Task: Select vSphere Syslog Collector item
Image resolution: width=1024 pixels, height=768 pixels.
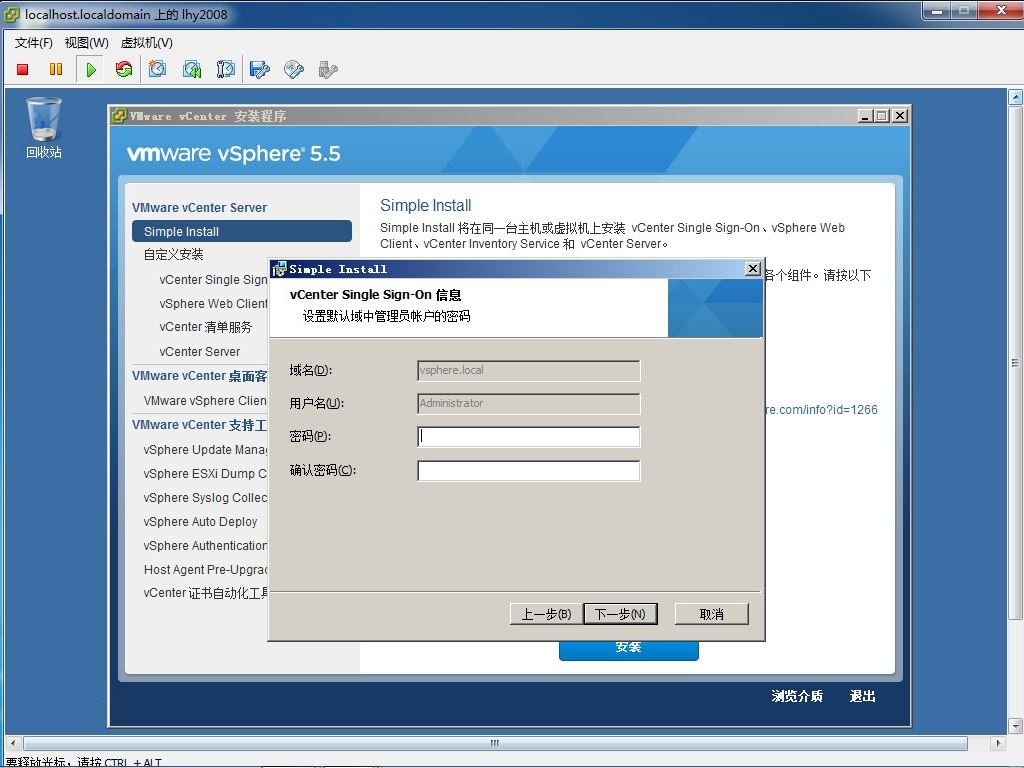Action: tap(205, 498)
